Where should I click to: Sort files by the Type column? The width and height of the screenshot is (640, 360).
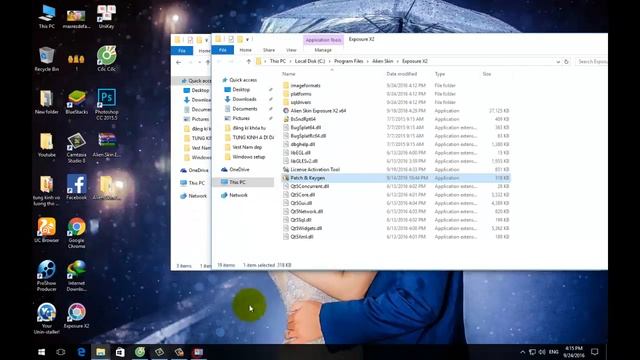click(440, 74)
